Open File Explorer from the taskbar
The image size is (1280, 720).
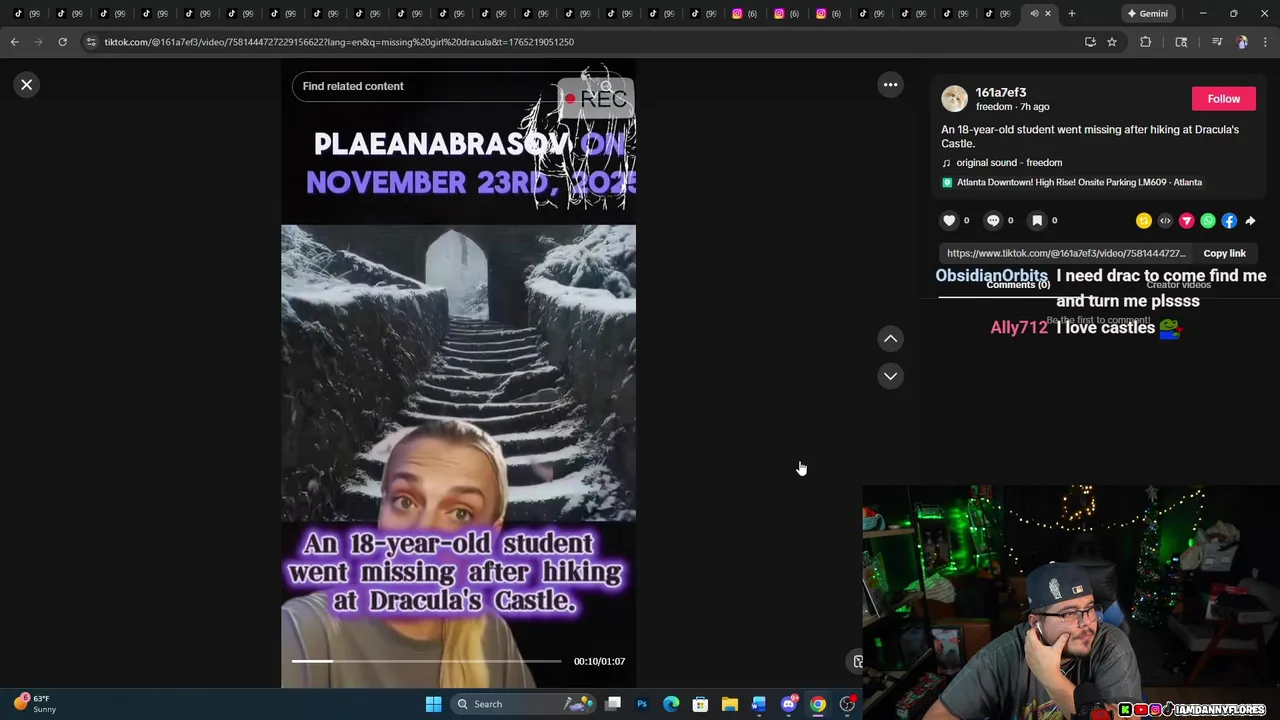pos(730,704)
